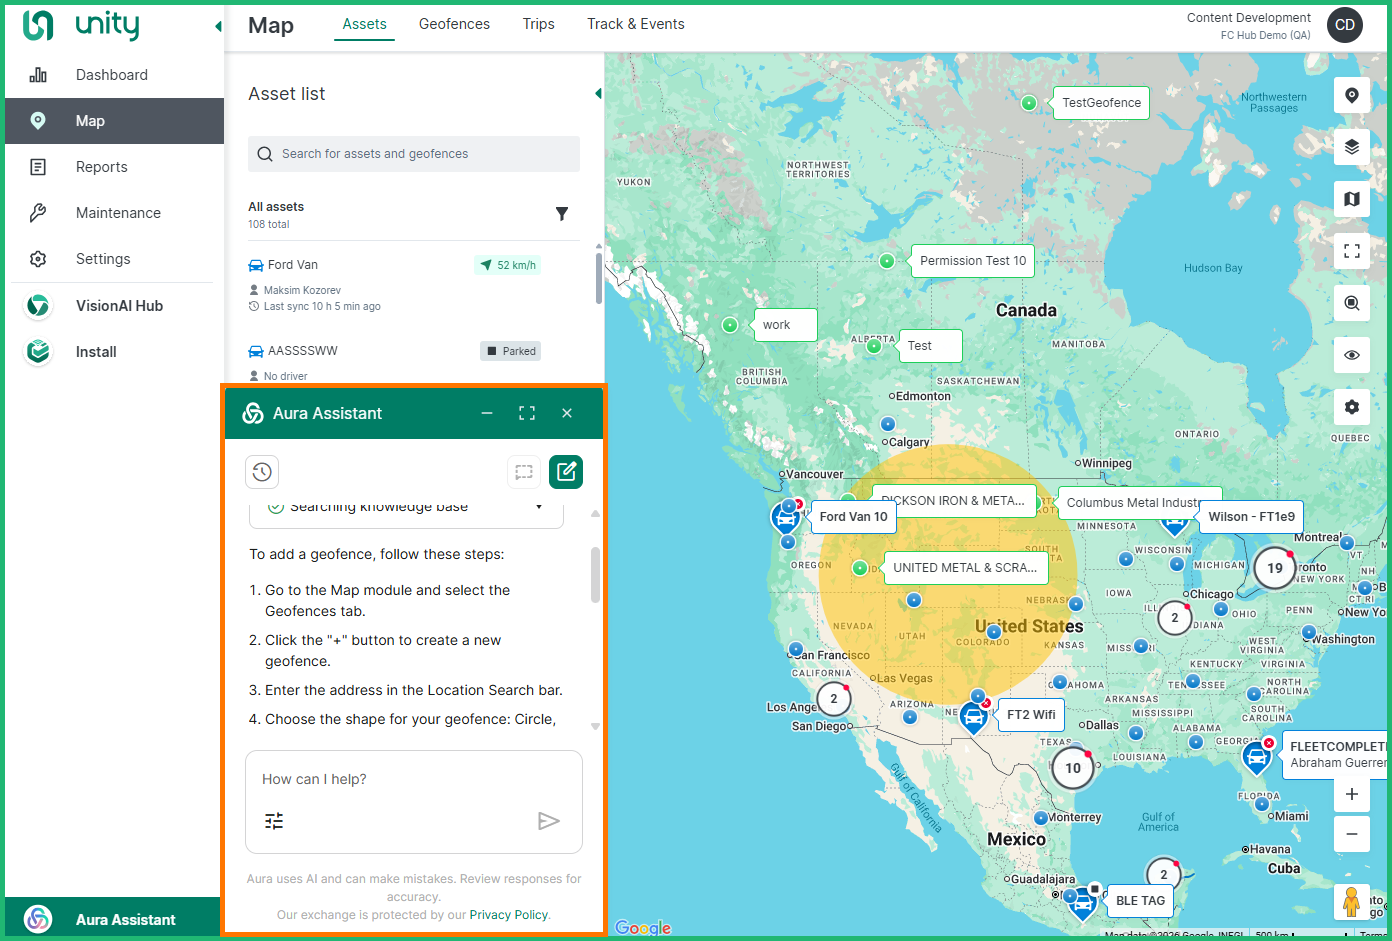This screenshot has height=941, width=1392.
Task: Expand the Aura Assistant panel
Action: pyautogui.click(x=527, y=413)
